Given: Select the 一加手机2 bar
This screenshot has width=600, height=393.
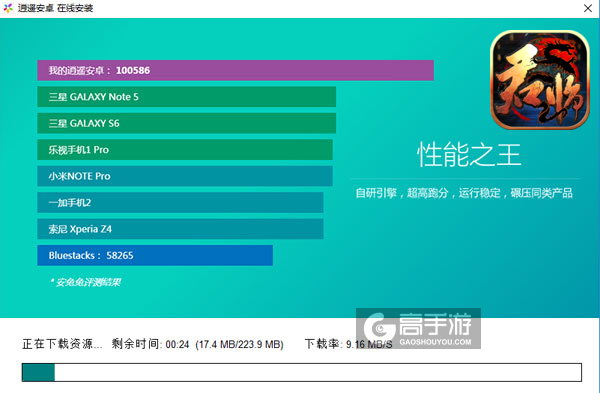Looking at the screenshot, I should pos(180,202).
